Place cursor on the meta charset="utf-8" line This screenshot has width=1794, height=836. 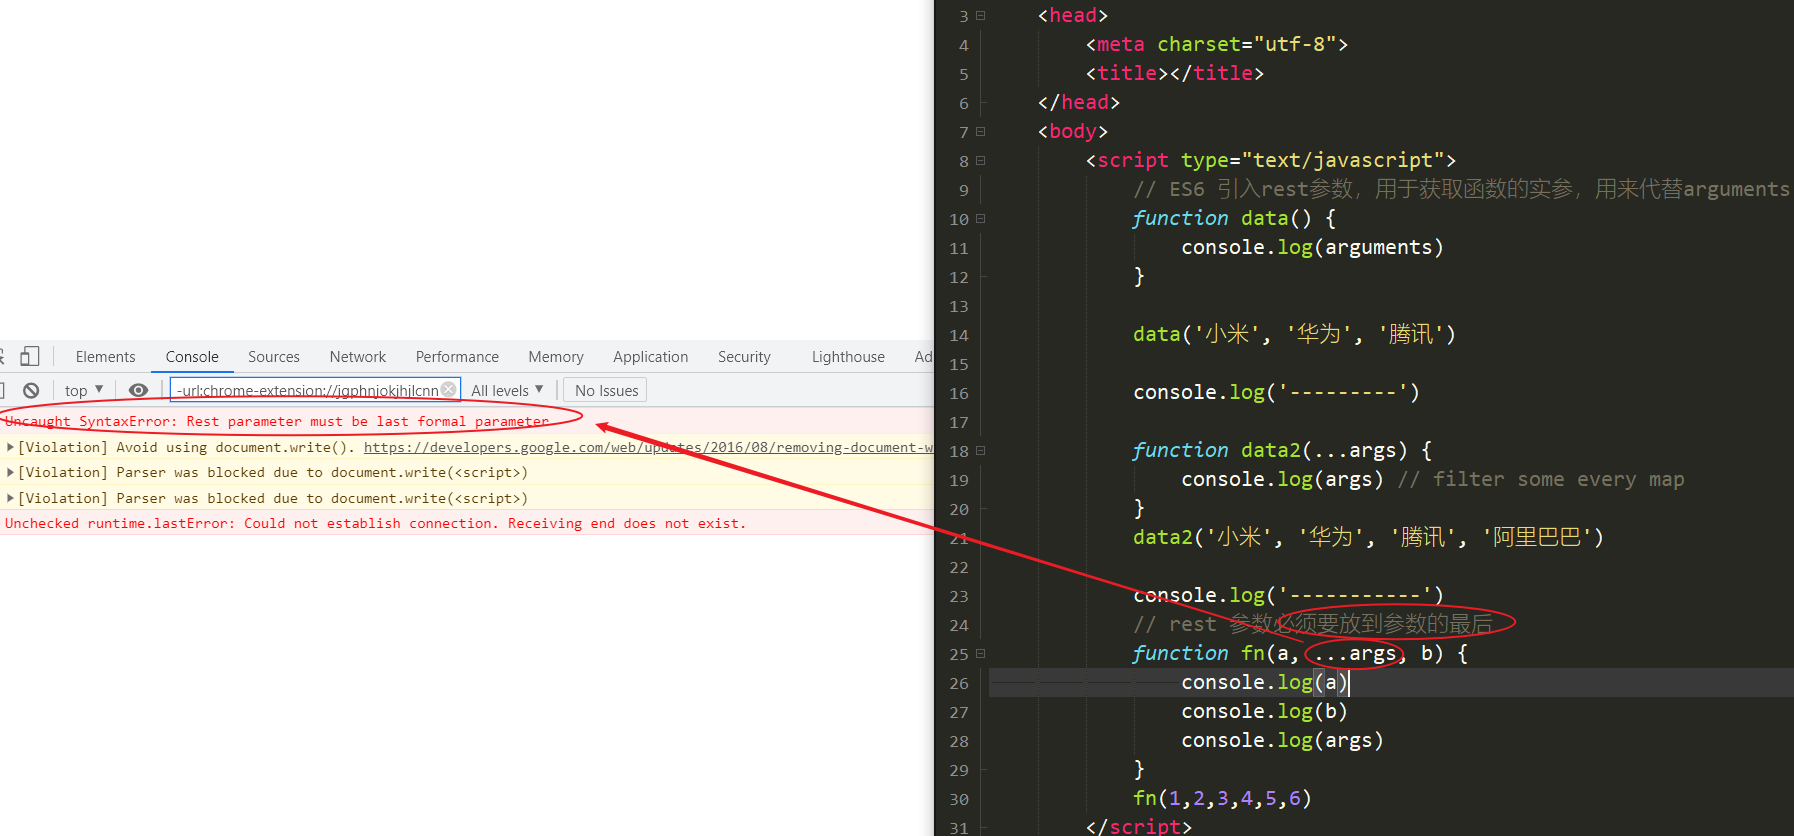pos(1217,44)
